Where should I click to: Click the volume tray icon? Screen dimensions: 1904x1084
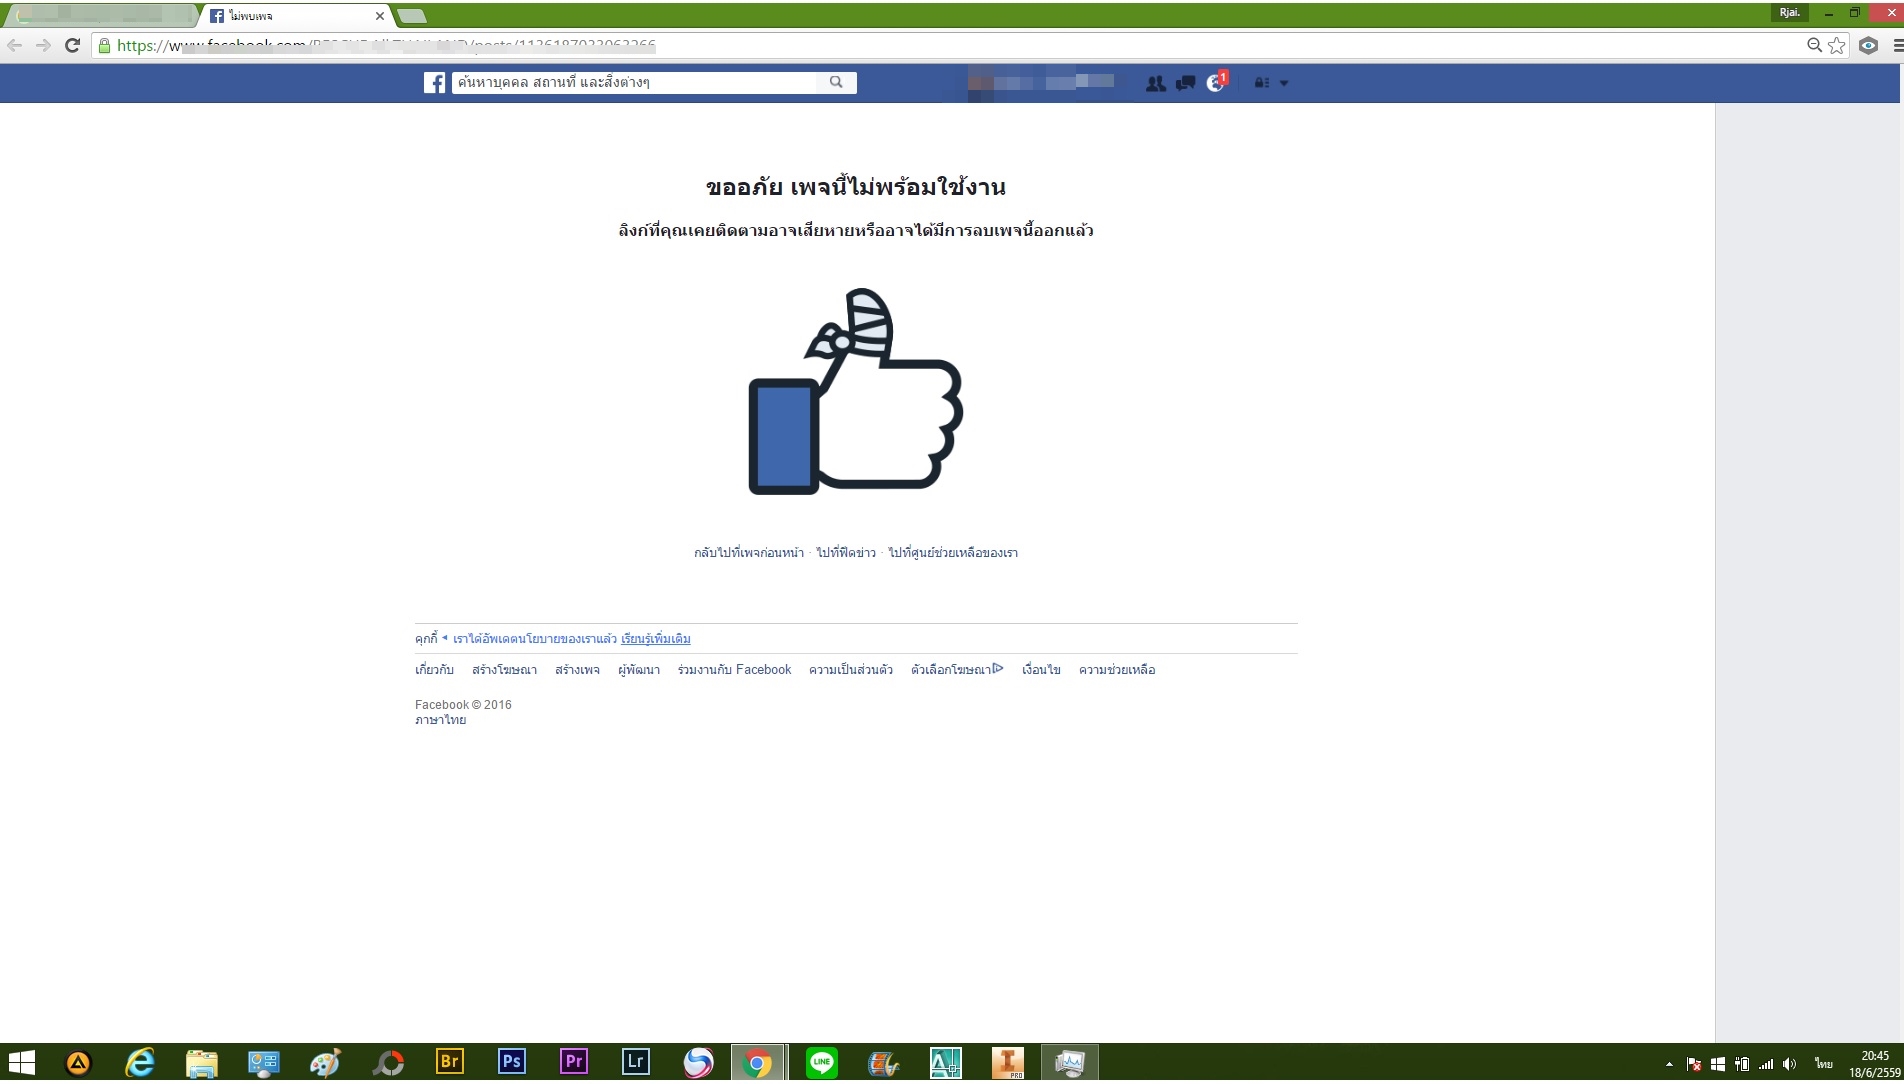[x=1790, y=1064]
